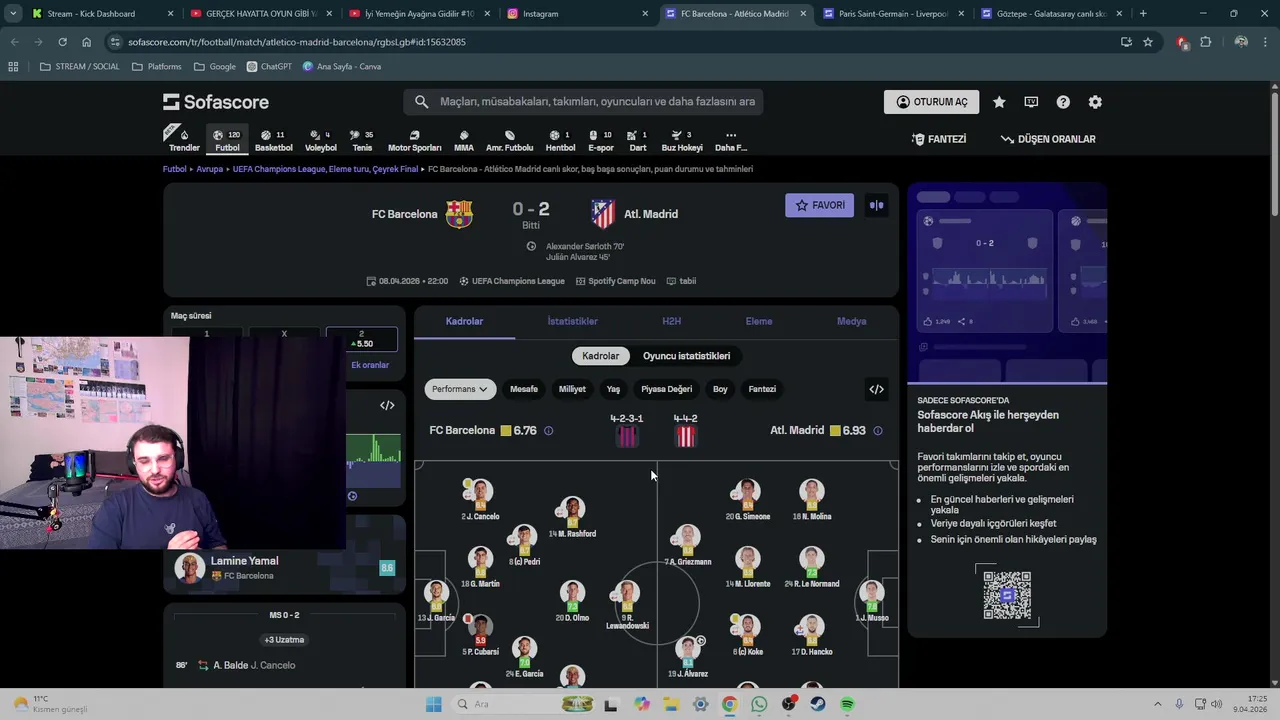Viewport: 1280px width, 720px height.
Task: Select the Hentbol sport icon
Action: 560,140
